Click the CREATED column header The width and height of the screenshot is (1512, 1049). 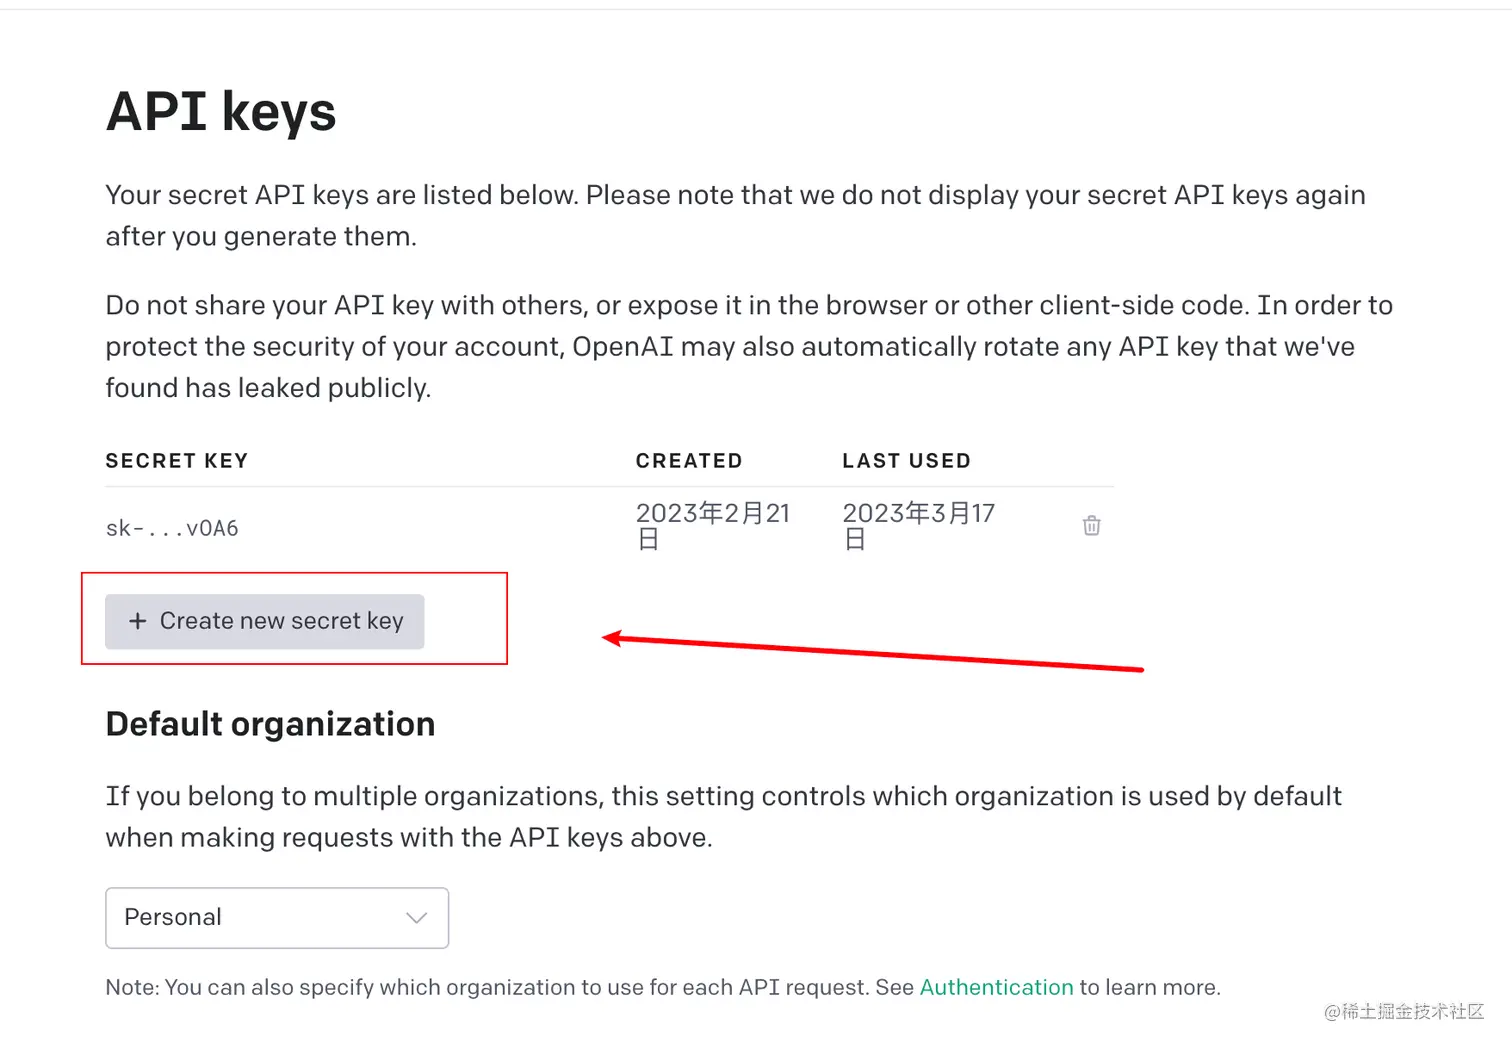click(x=689, y=461)
